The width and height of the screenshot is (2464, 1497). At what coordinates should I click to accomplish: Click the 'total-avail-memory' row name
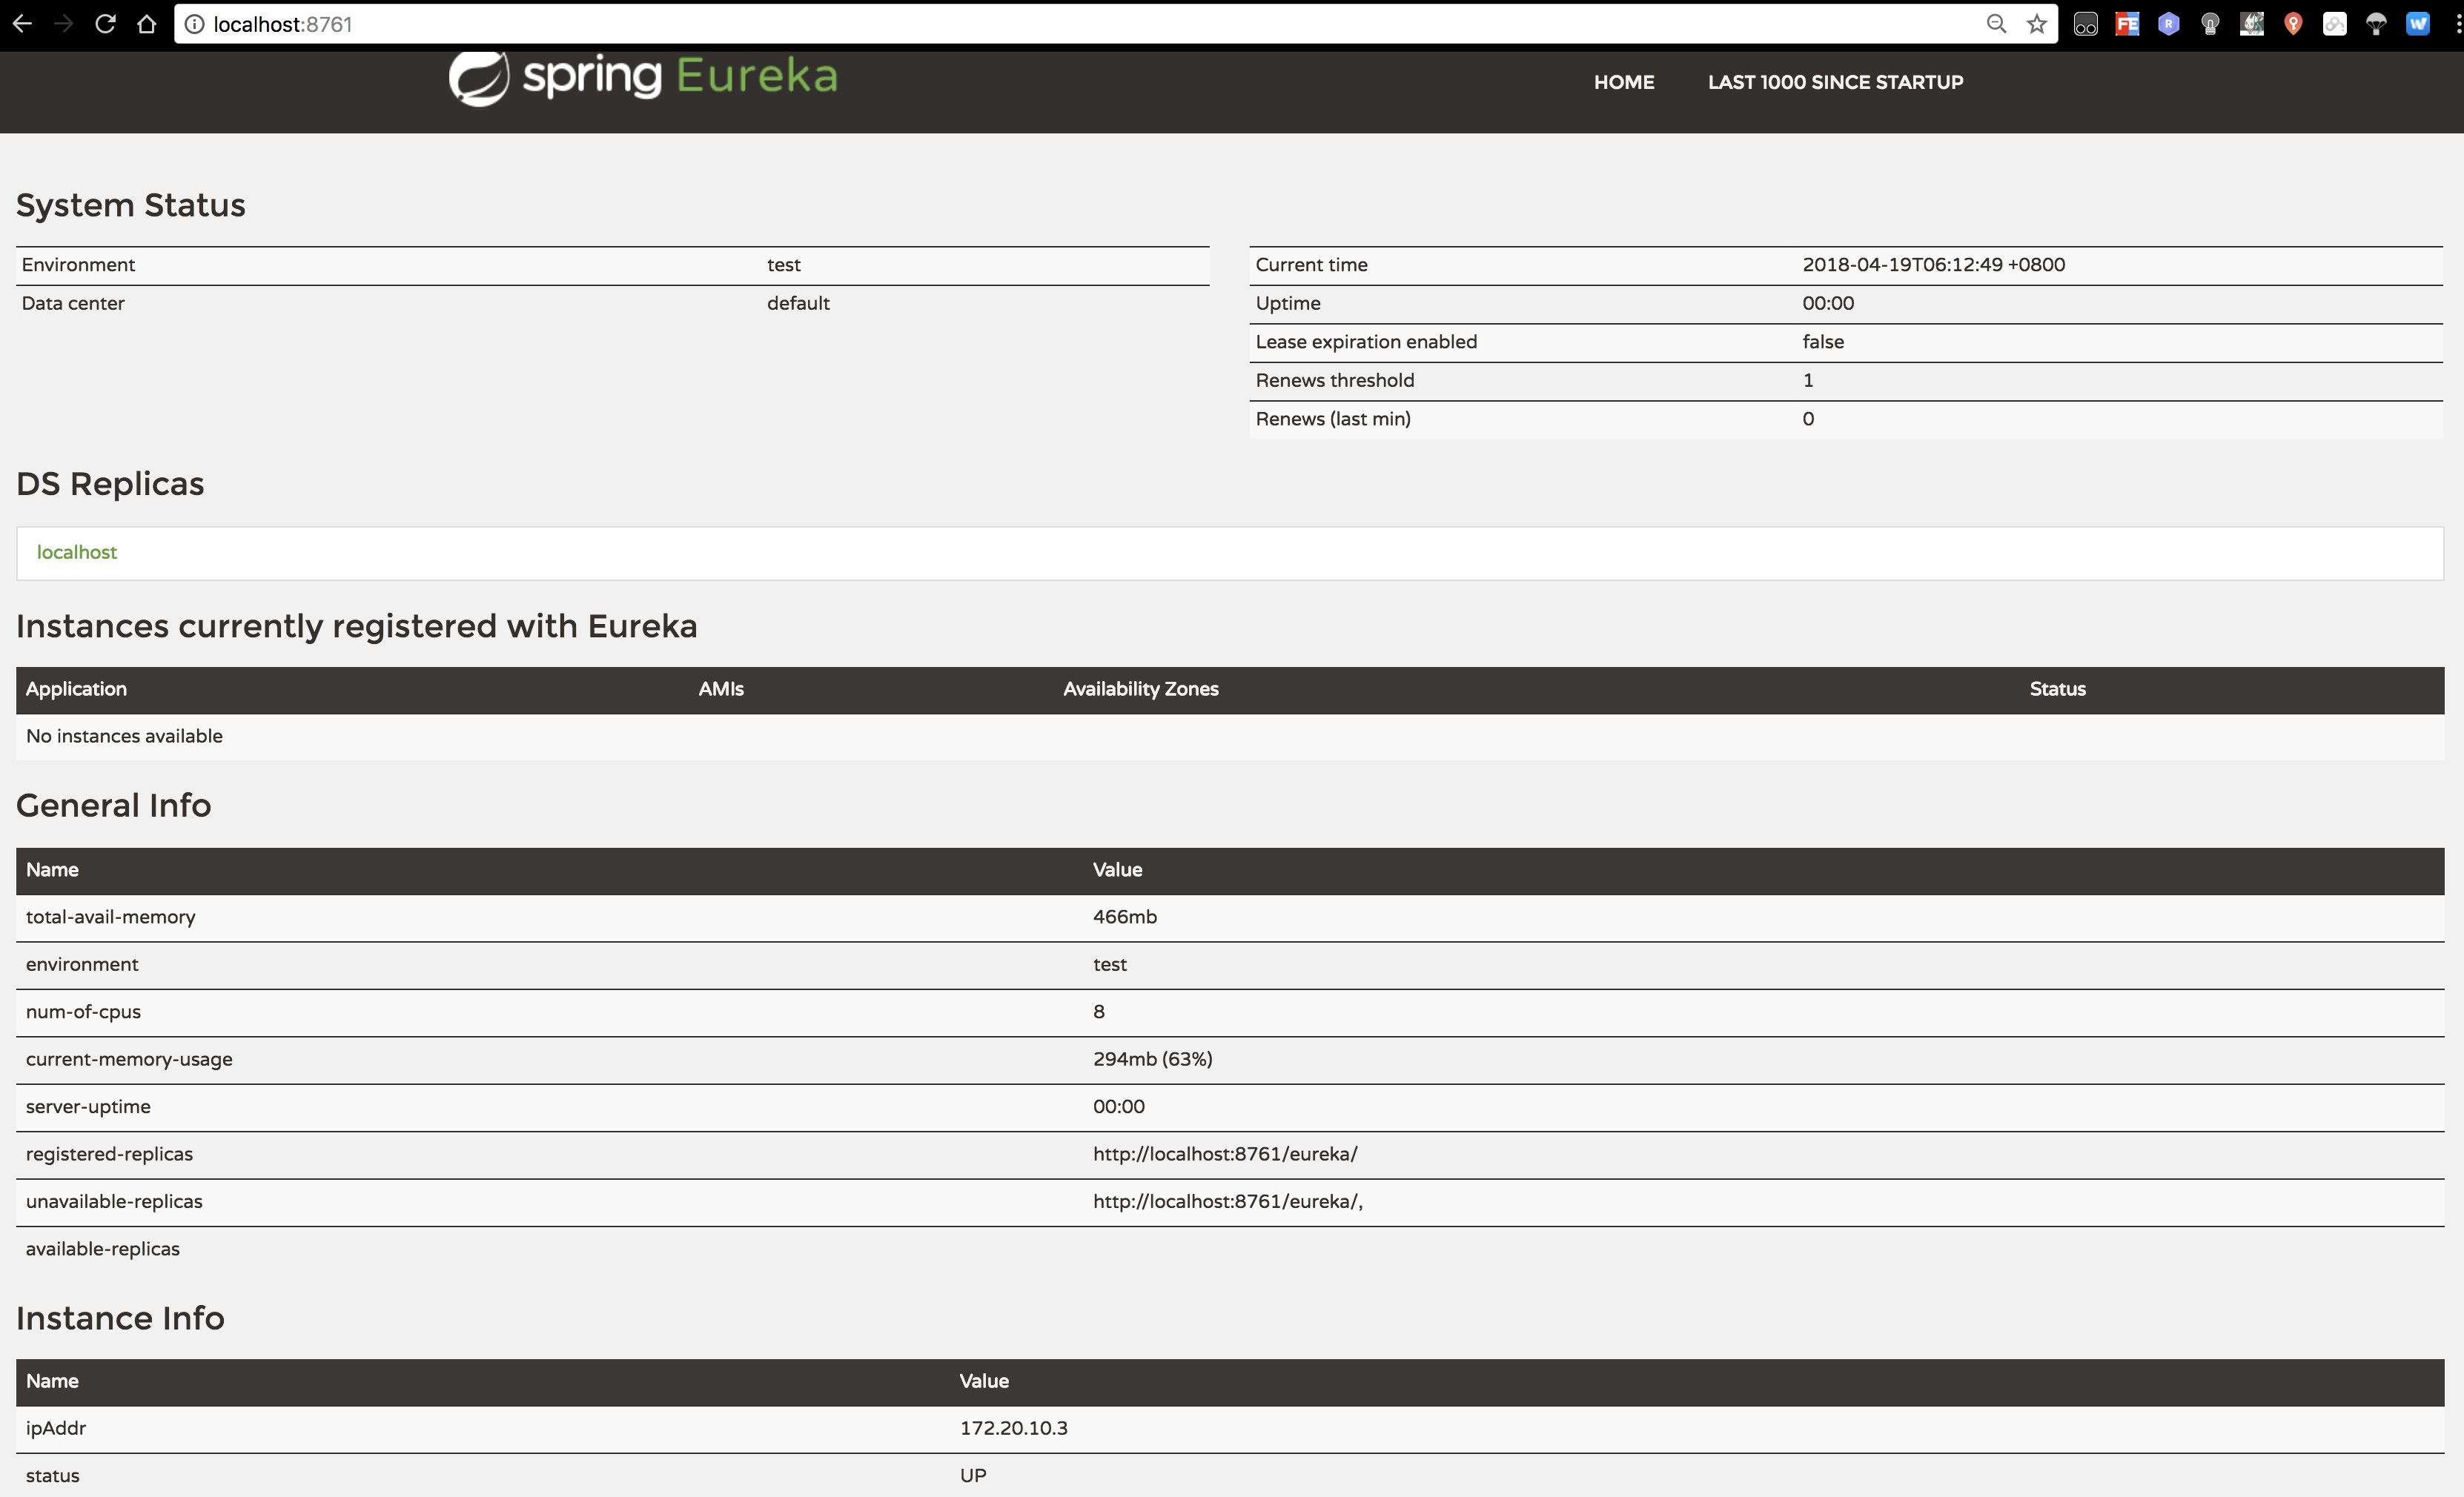[110, 917]
